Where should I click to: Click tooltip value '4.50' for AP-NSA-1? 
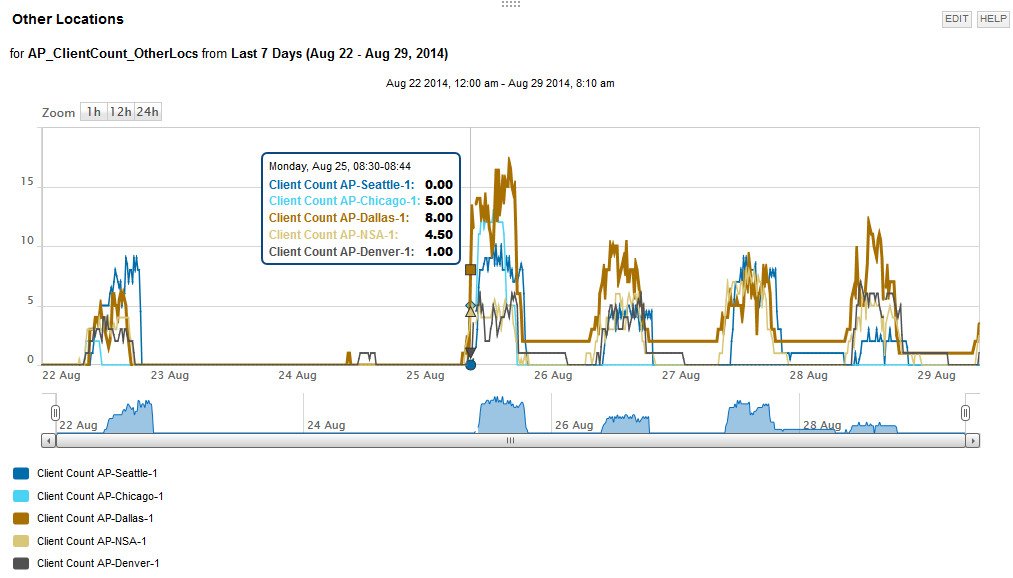point(439,235)
